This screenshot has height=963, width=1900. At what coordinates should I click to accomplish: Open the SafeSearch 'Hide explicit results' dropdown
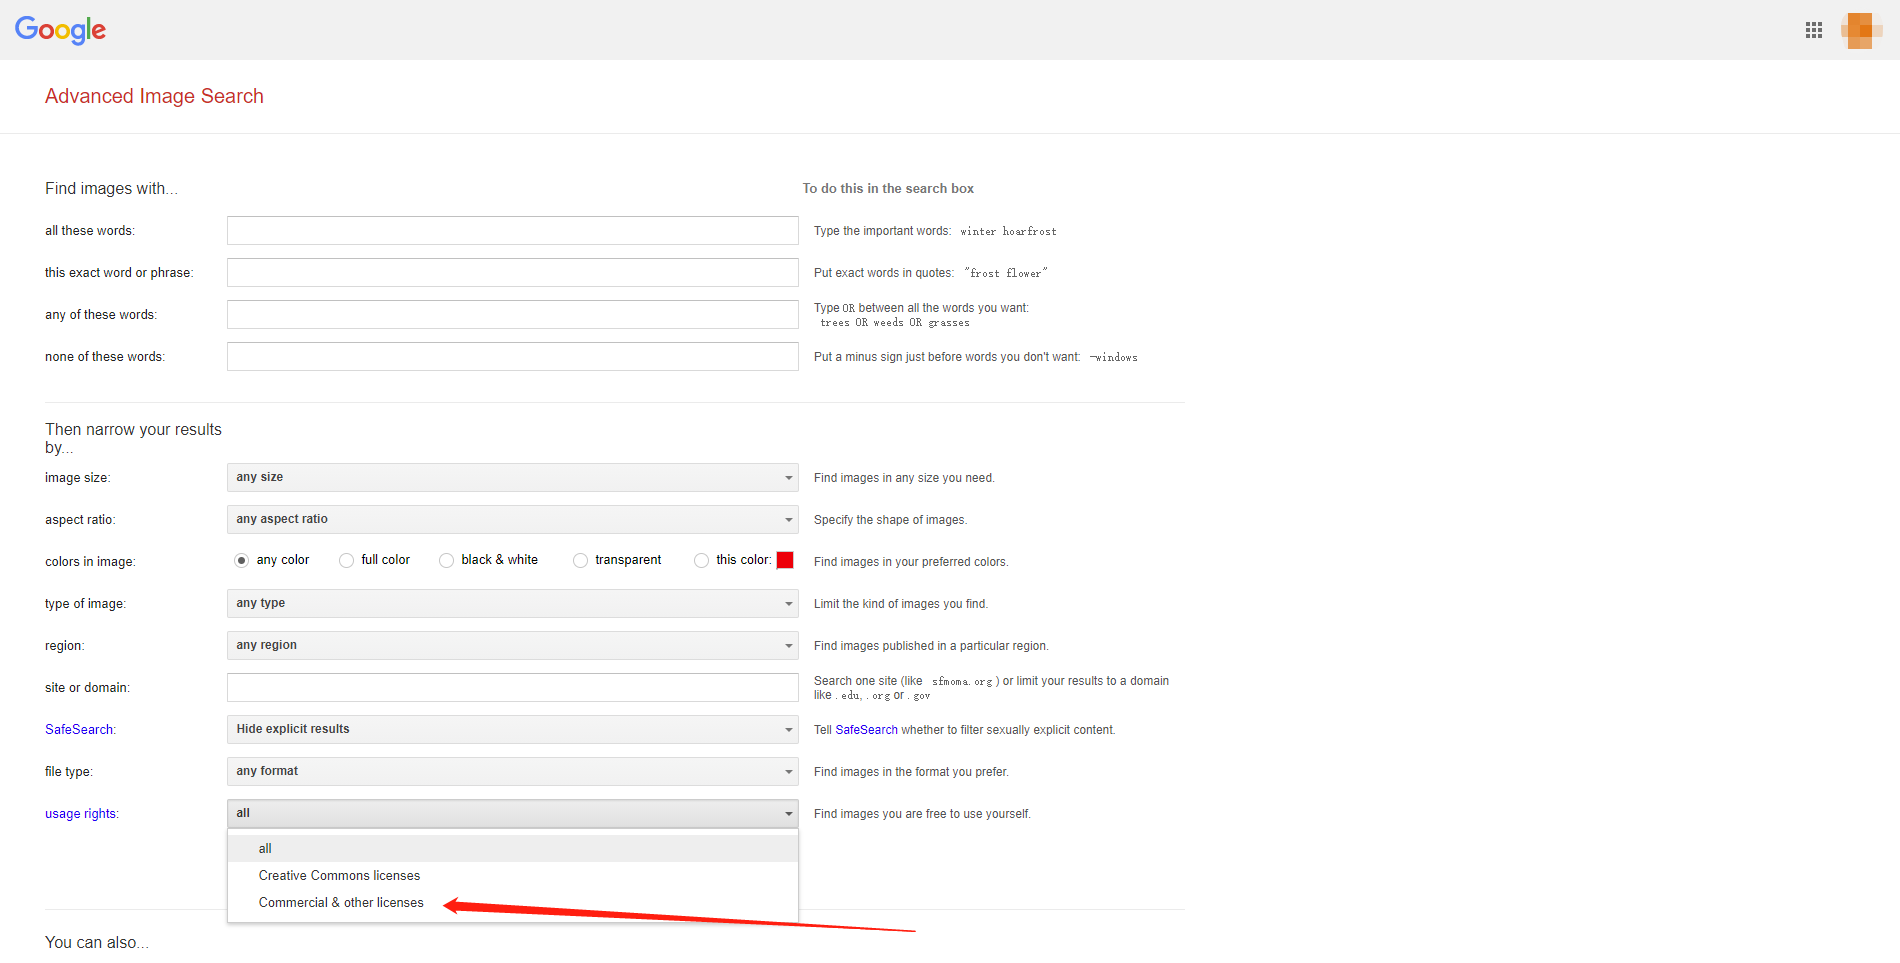tap(512, 729)
